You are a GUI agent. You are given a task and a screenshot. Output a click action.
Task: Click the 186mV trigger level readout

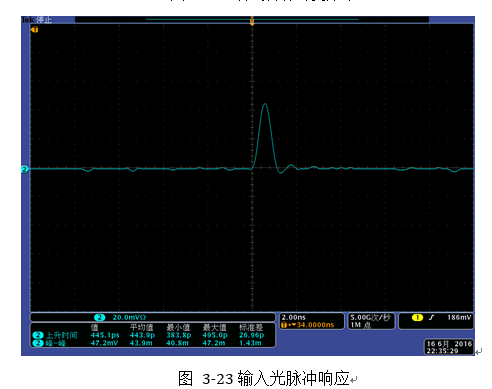(x=459, y=317)
